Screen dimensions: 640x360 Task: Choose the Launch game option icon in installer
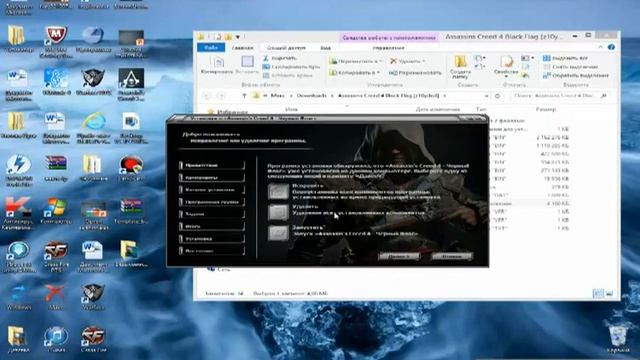tap(278, 233)
